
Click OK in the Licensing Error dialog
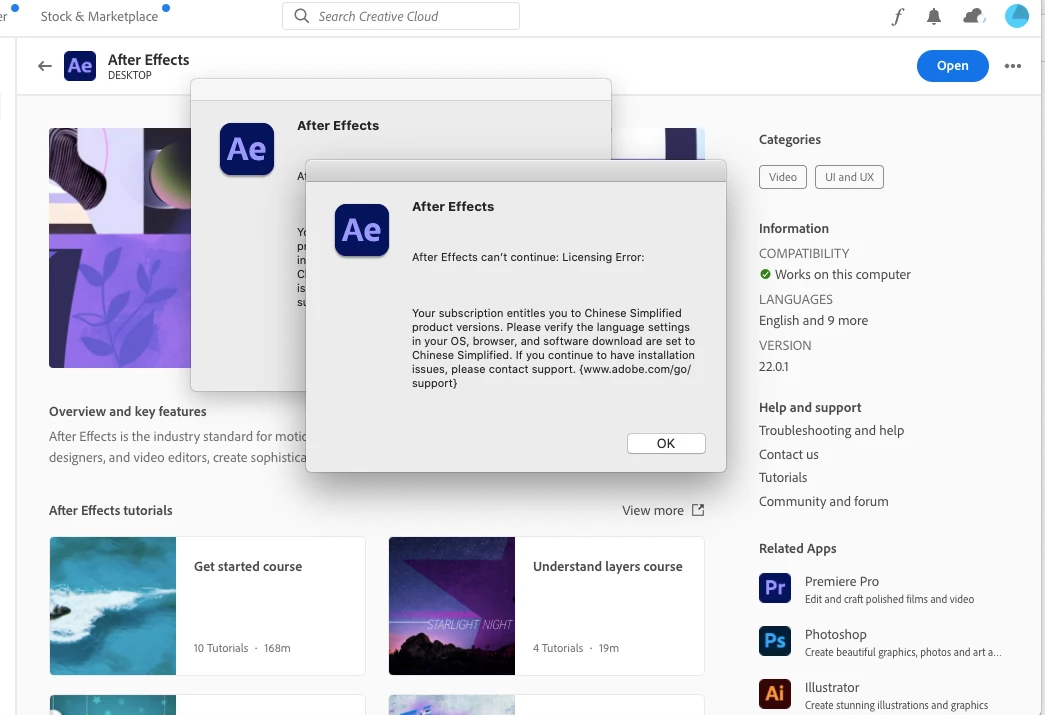pos(666,443)
